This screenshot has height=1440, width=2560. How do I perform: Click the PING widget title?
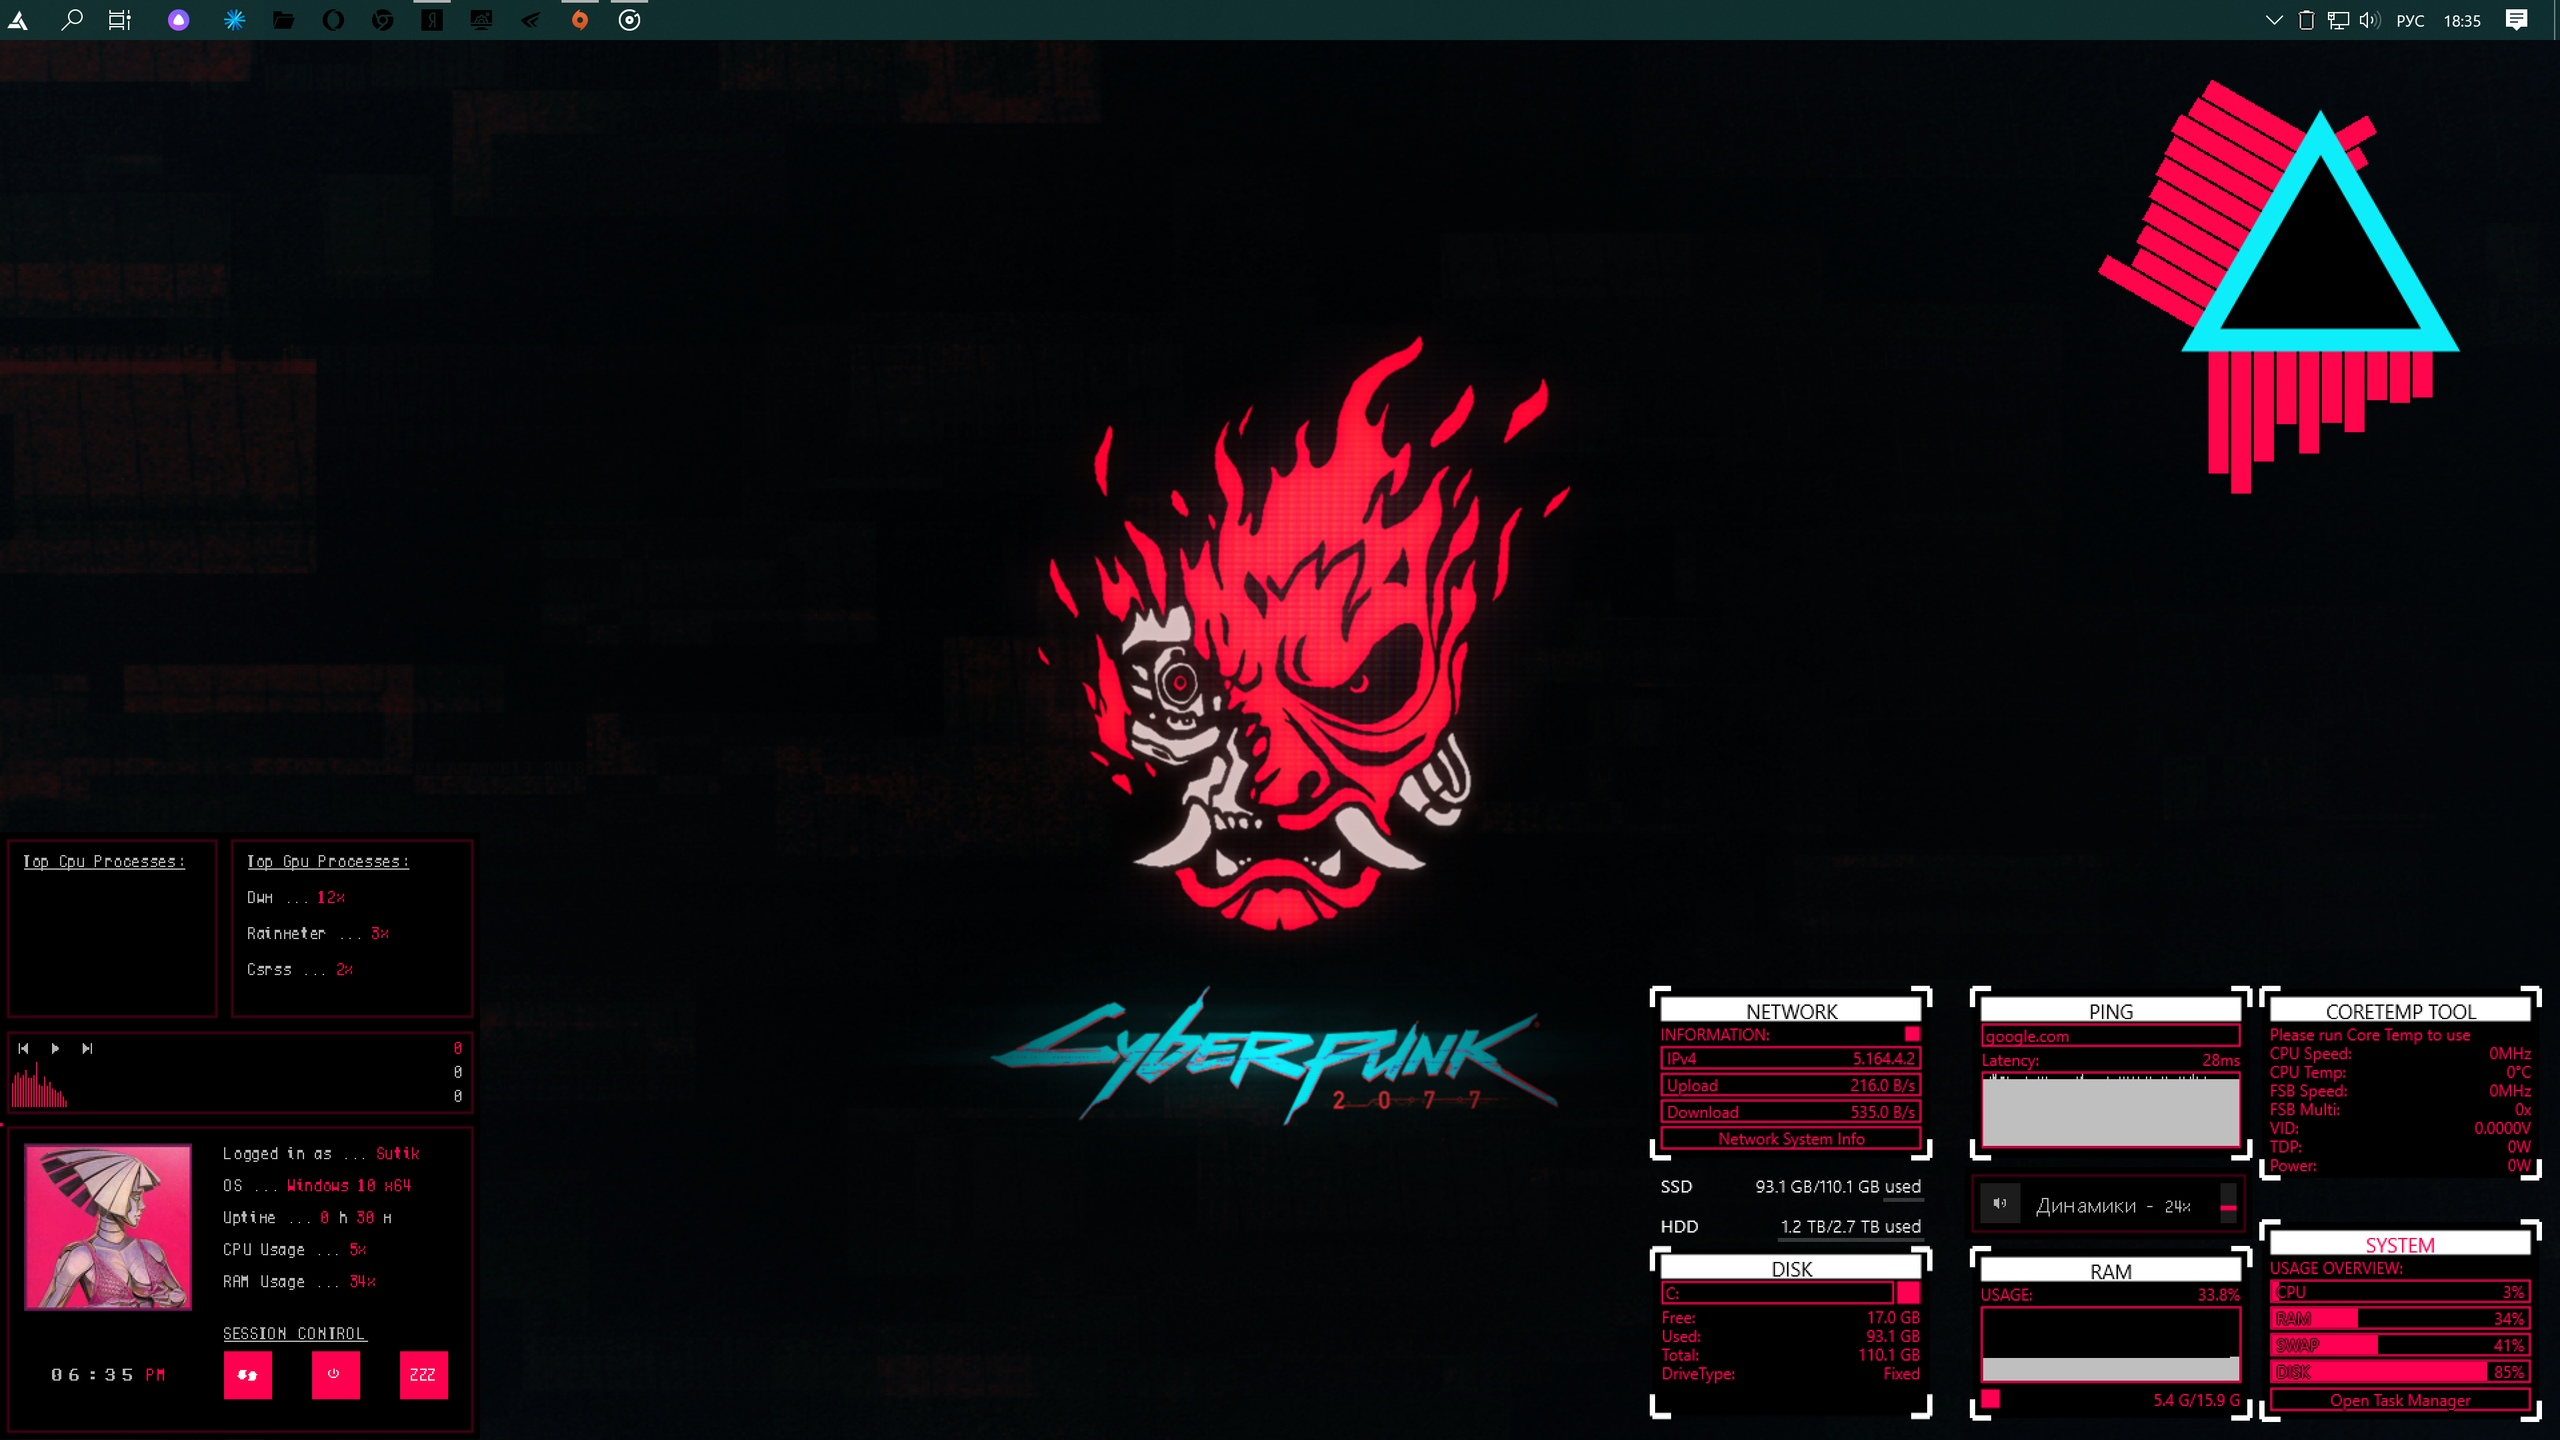[2110, 1011]
